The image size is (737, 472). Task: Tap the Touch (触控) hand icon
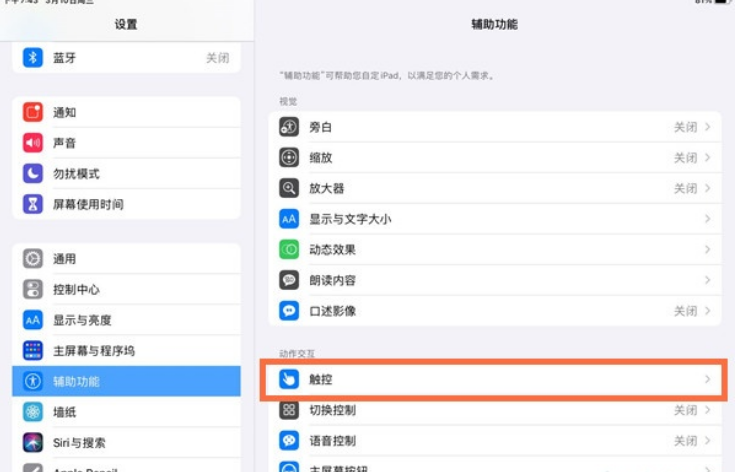(x=289, y=380)
